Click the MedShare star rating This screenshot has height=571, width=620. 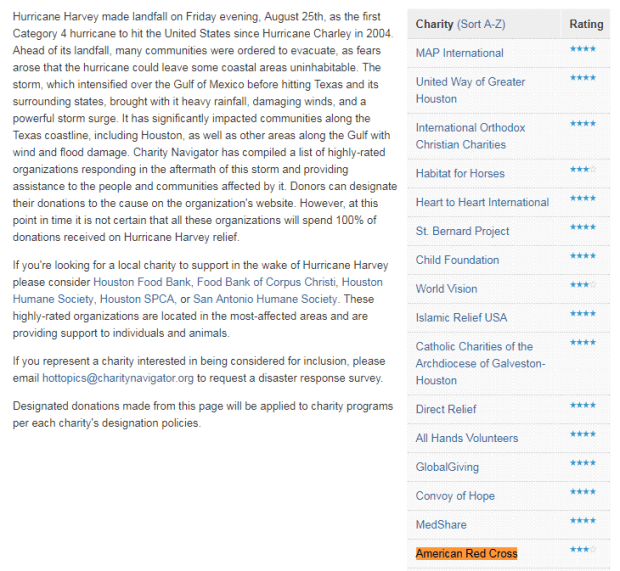582,522
